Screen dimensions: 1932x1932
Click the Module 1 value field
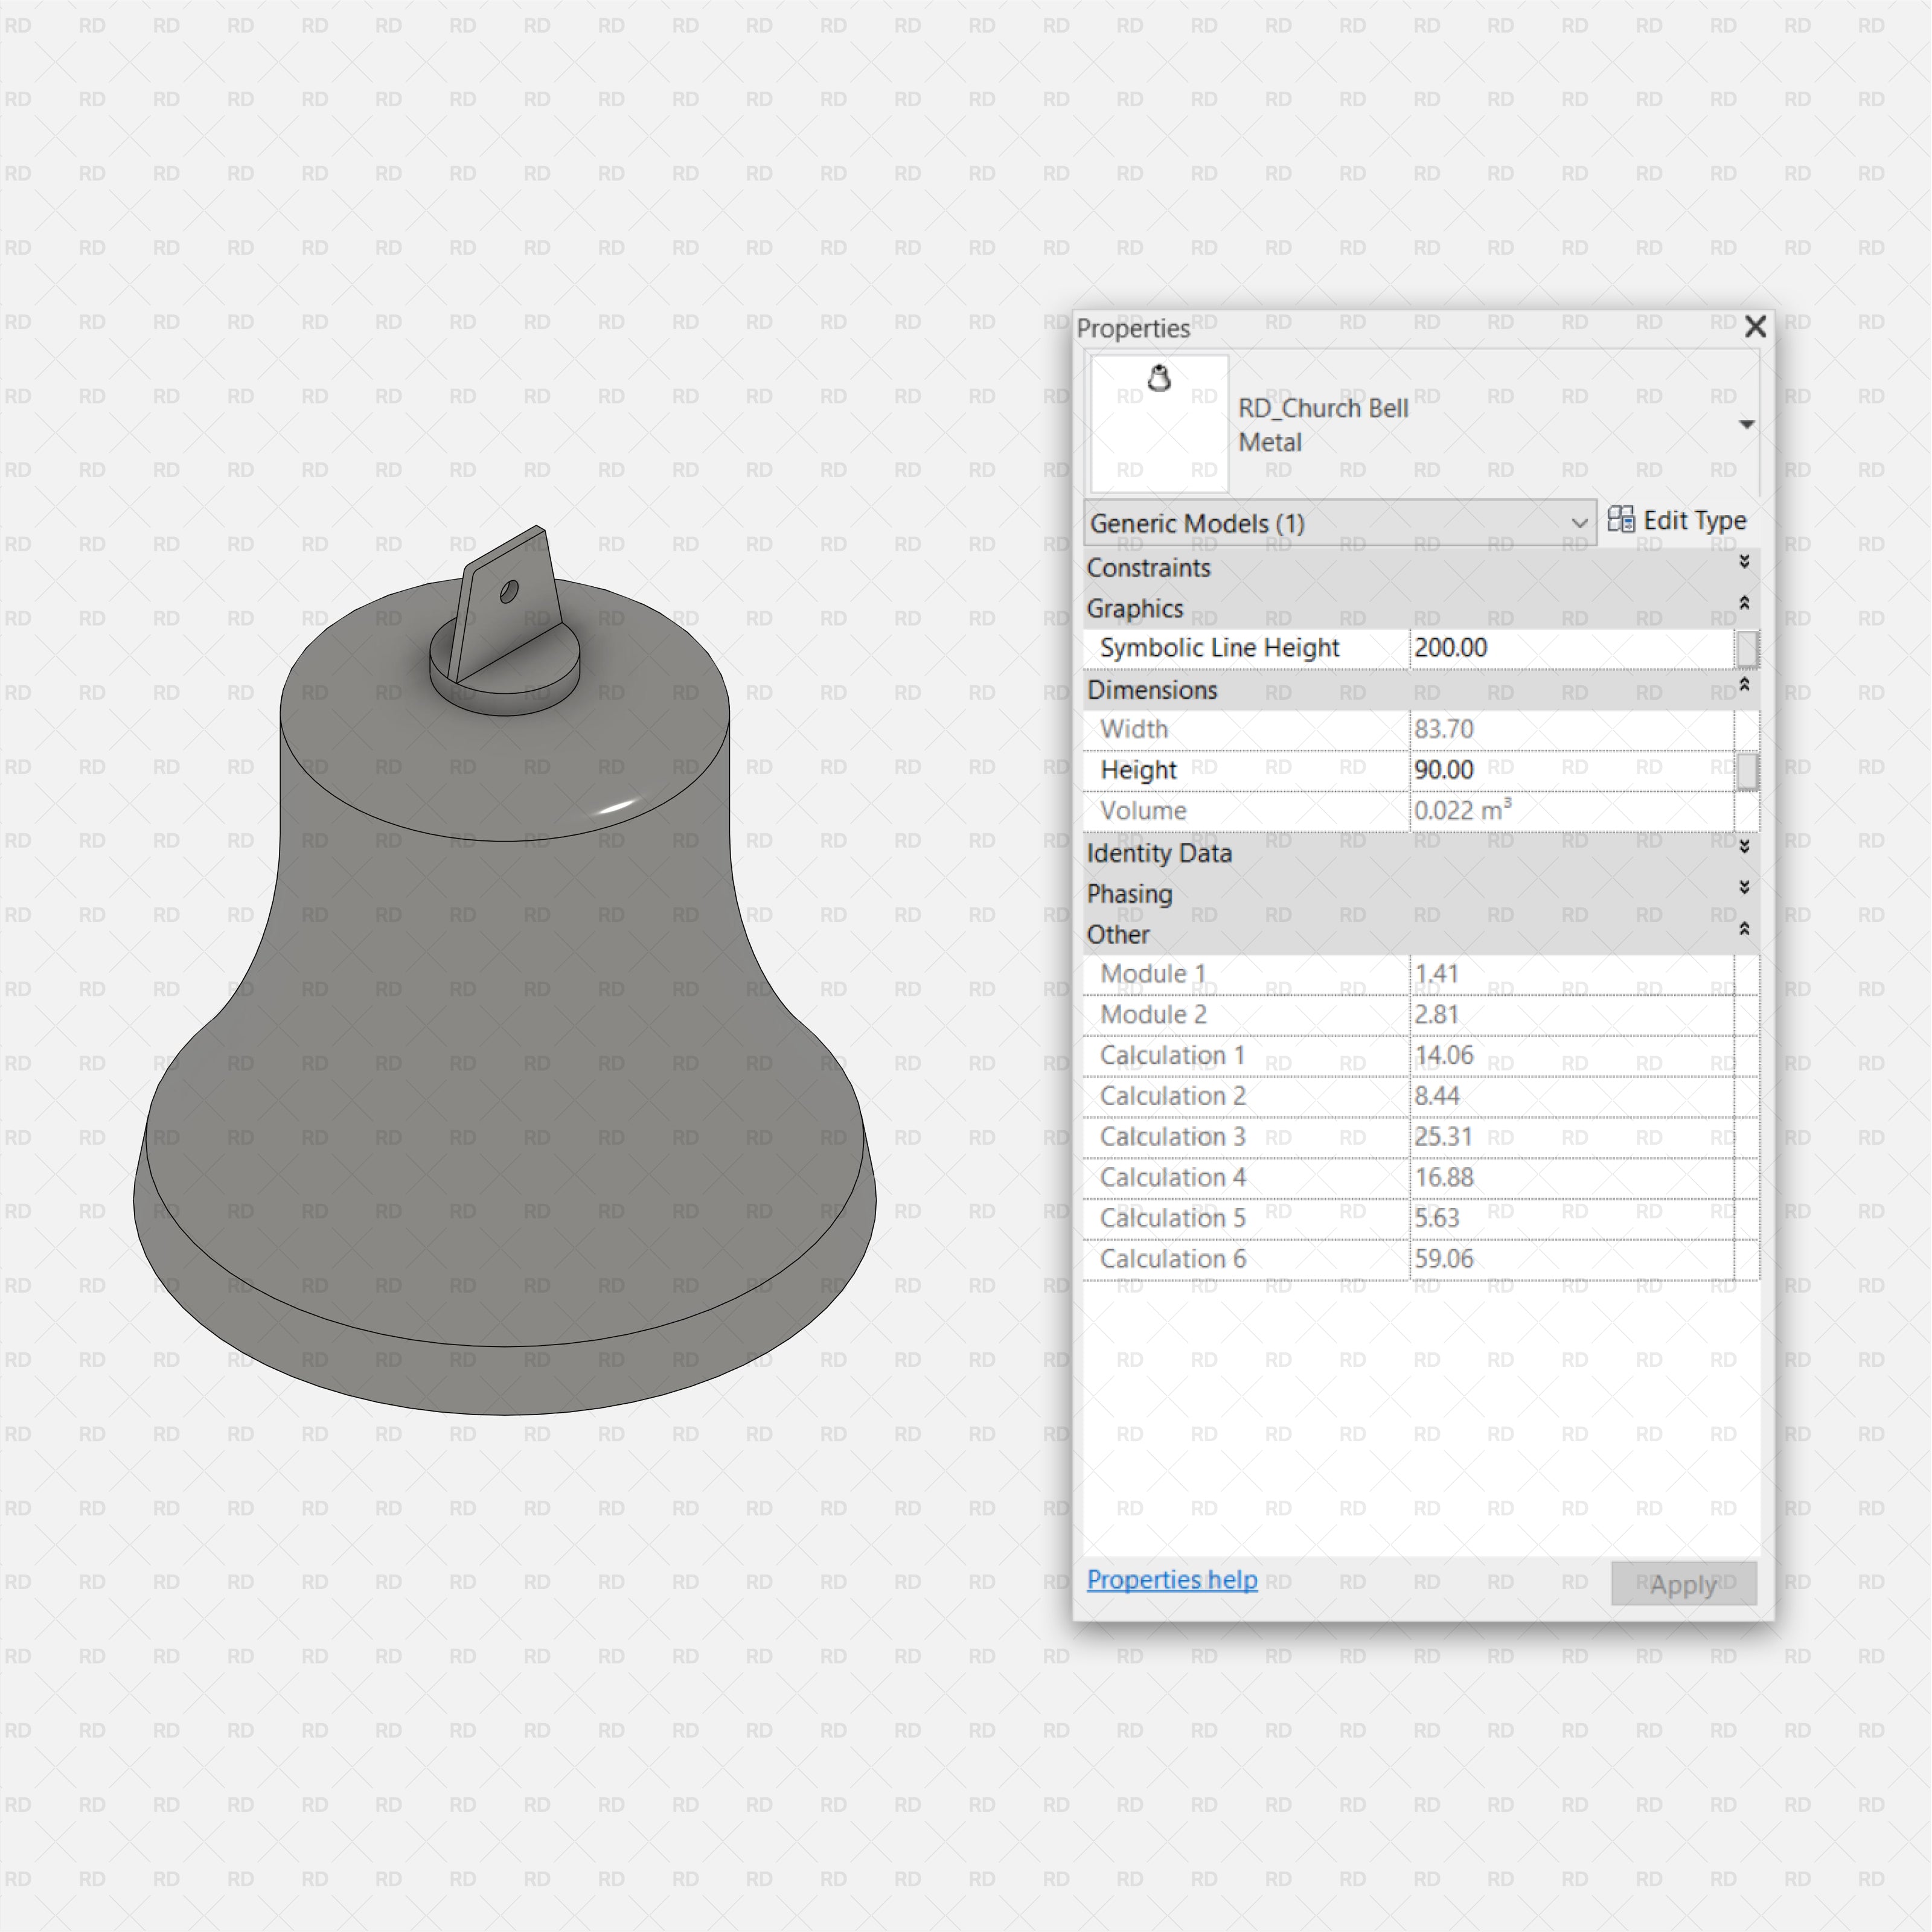1570,973
